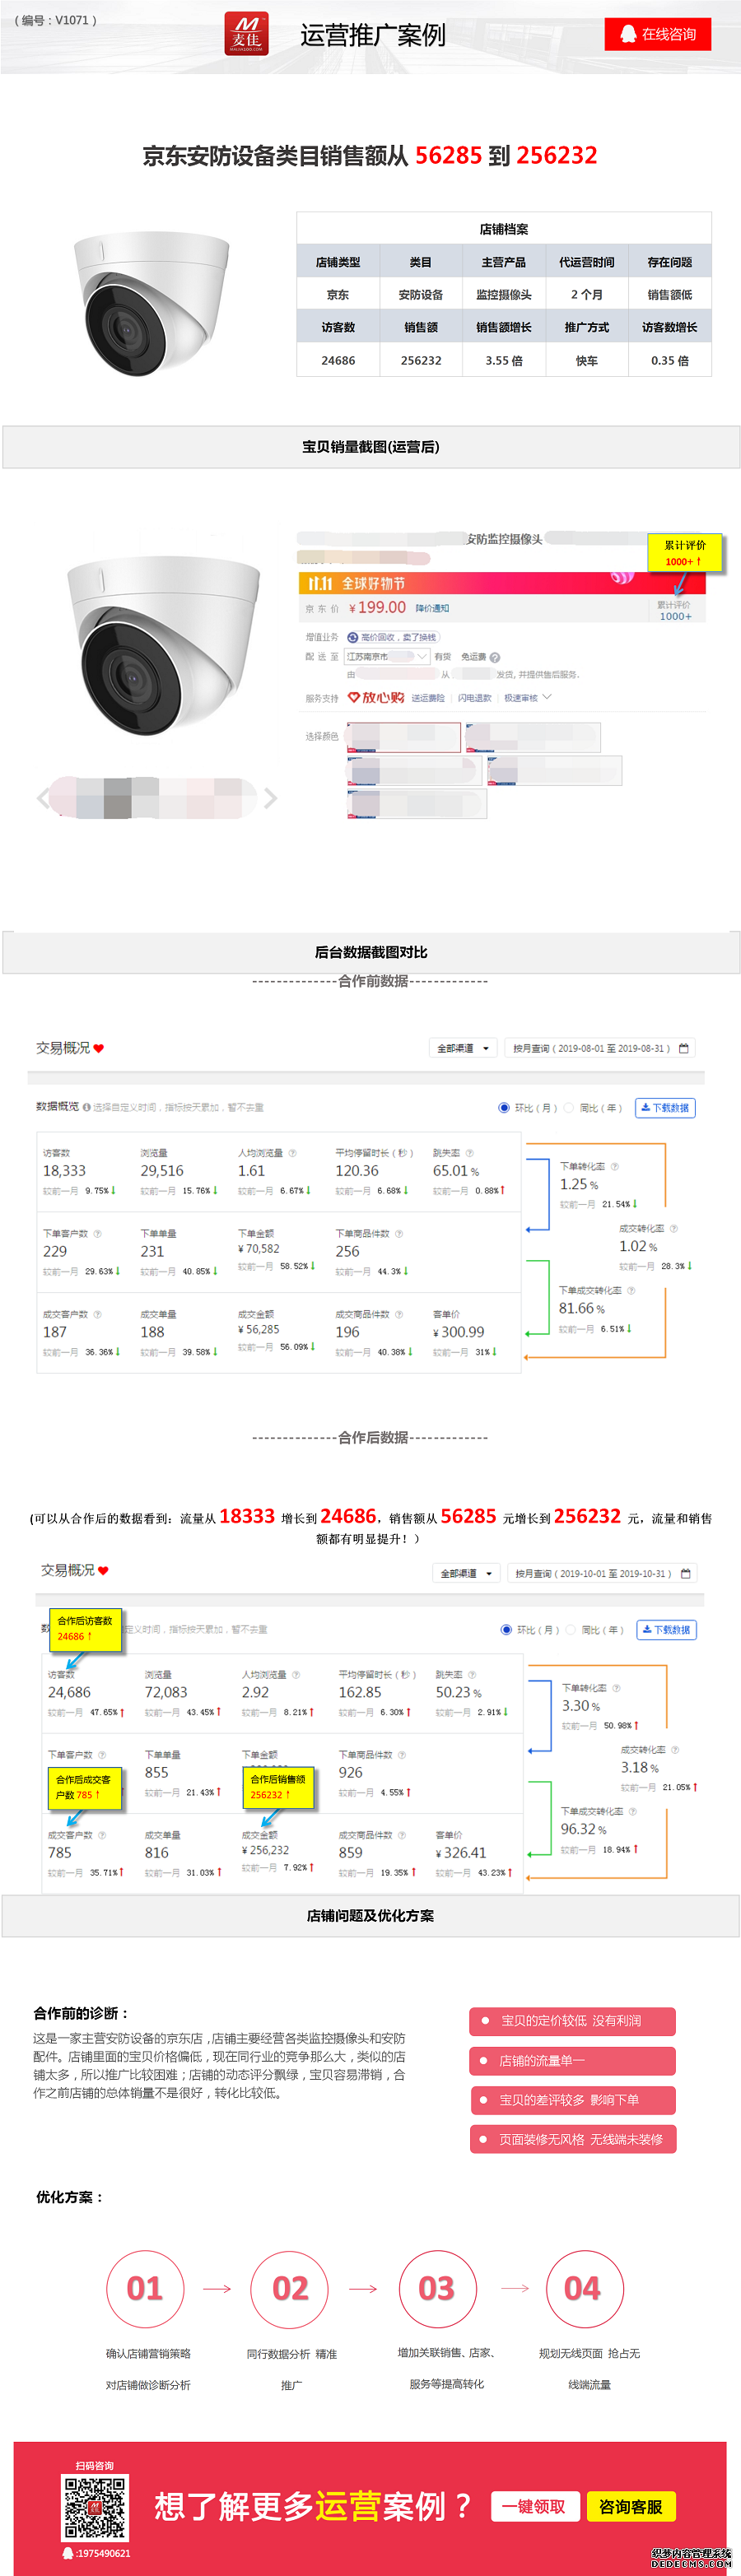Click the 一键领取 button in the red banner
Image resolution: width=741 pixels, height=2576 pixels.
[x=535, y=2506]
